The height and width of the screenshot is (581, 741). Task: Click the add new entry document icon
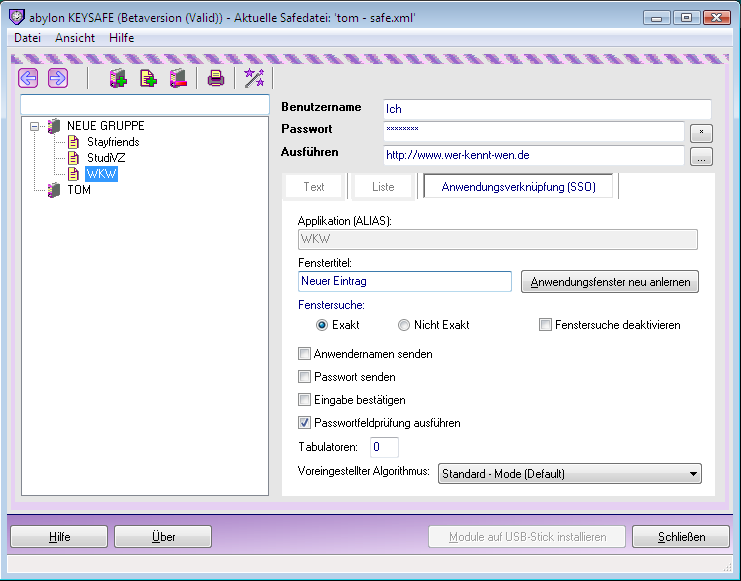coord(148,78)
